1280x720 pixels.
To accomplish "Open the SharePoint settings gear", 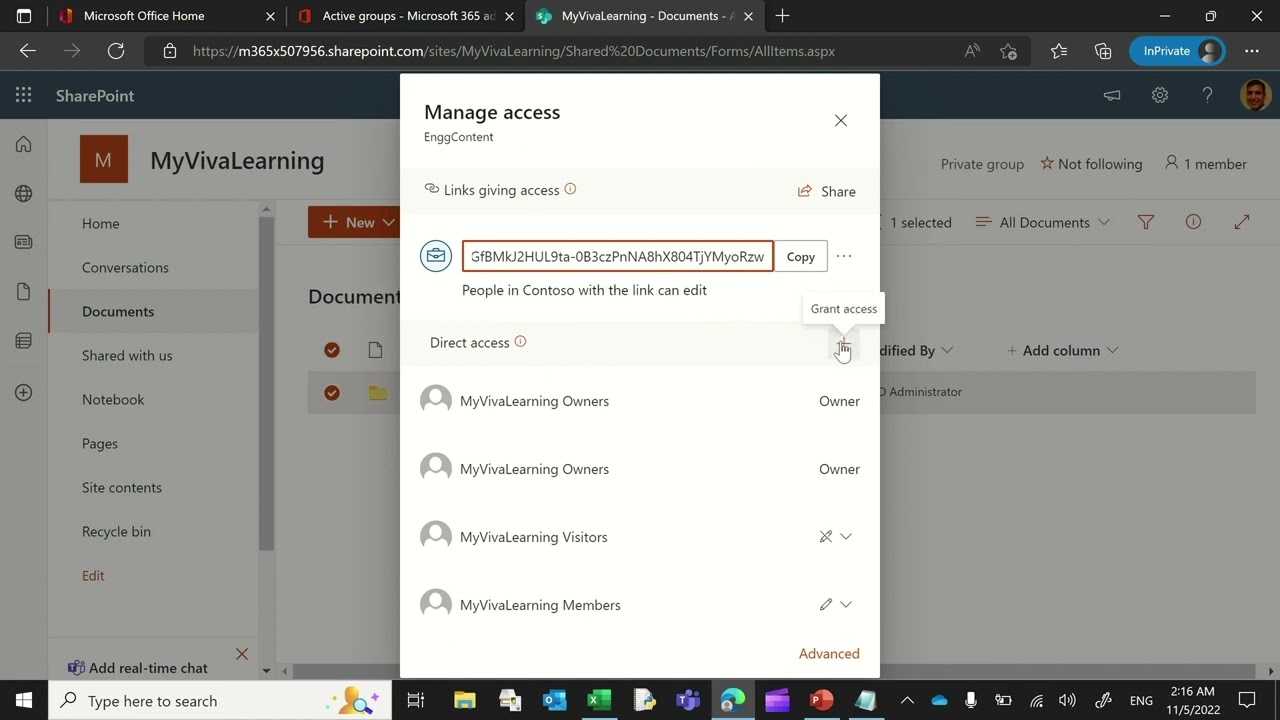I will (1159, 95).
